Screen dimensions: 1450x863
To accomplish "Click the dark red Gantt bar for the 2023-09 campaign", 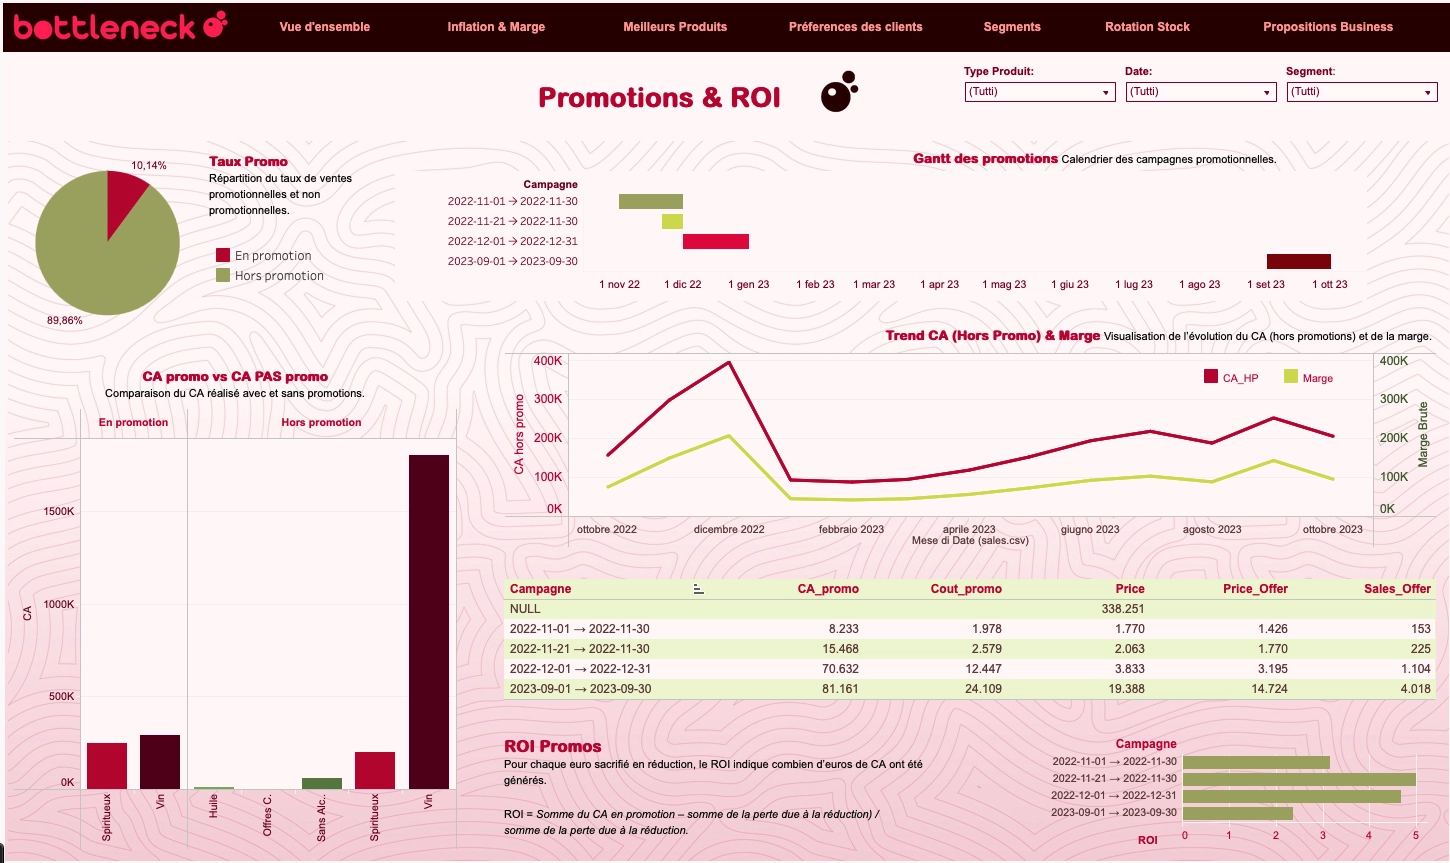I will pyautogui.click(x=1298, y=261).
